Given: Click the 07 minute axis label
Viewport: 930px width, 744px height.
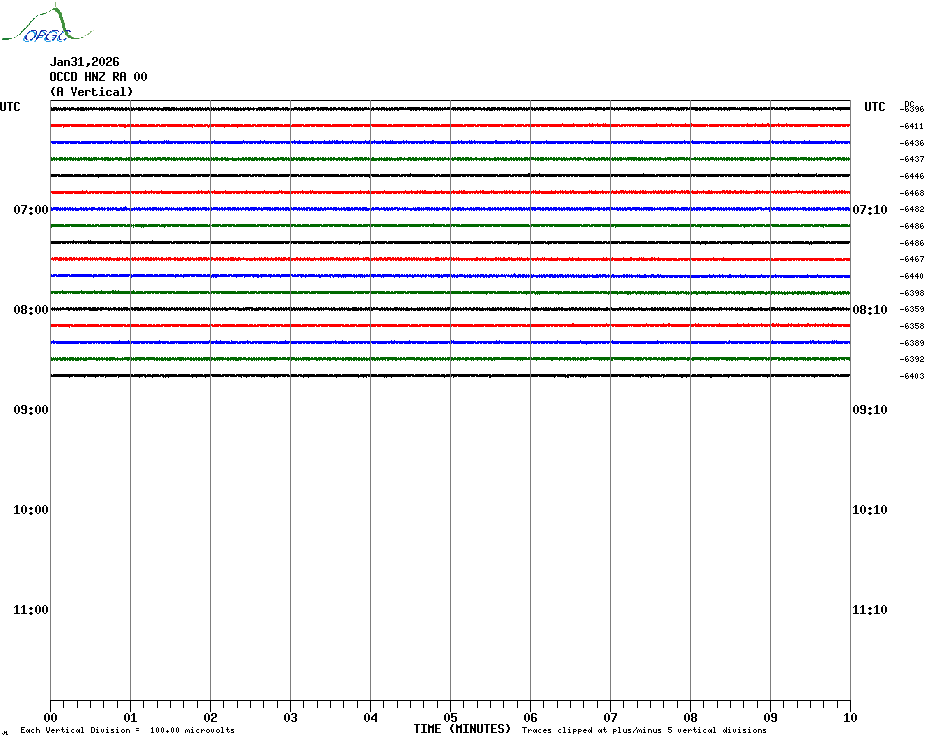Looking at the screenshot, I should (x=610, y=718).
